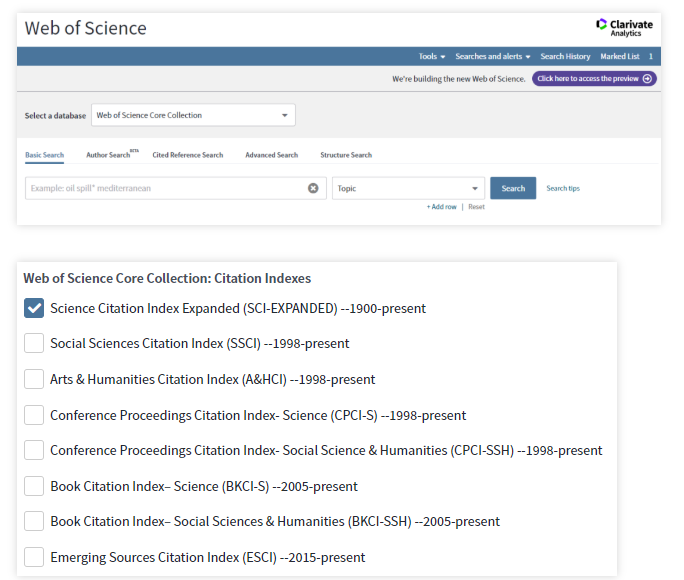Open the Select a database dropdown
This screenshot has width=684, height=580.
[x=193, y=115]
